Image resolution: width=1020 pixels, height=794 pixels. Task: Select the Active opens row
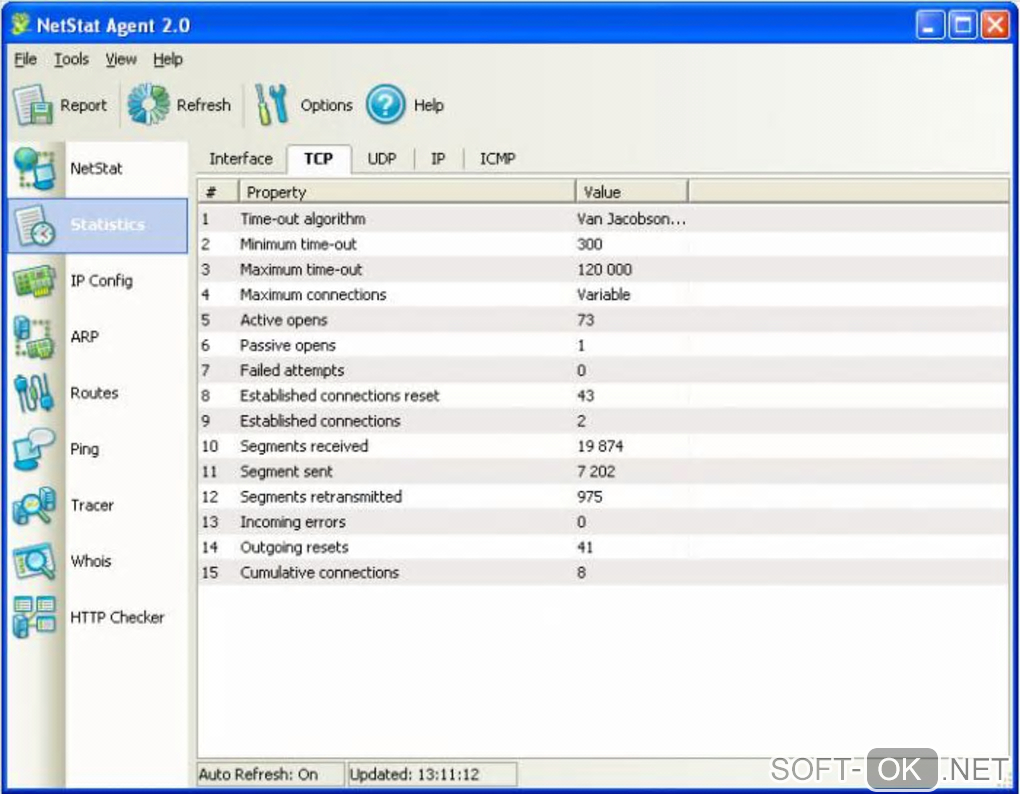(603, 320)
